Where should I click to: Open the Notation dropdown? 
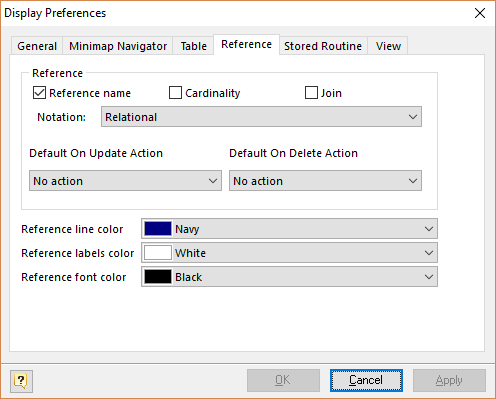tap(261, 117)
